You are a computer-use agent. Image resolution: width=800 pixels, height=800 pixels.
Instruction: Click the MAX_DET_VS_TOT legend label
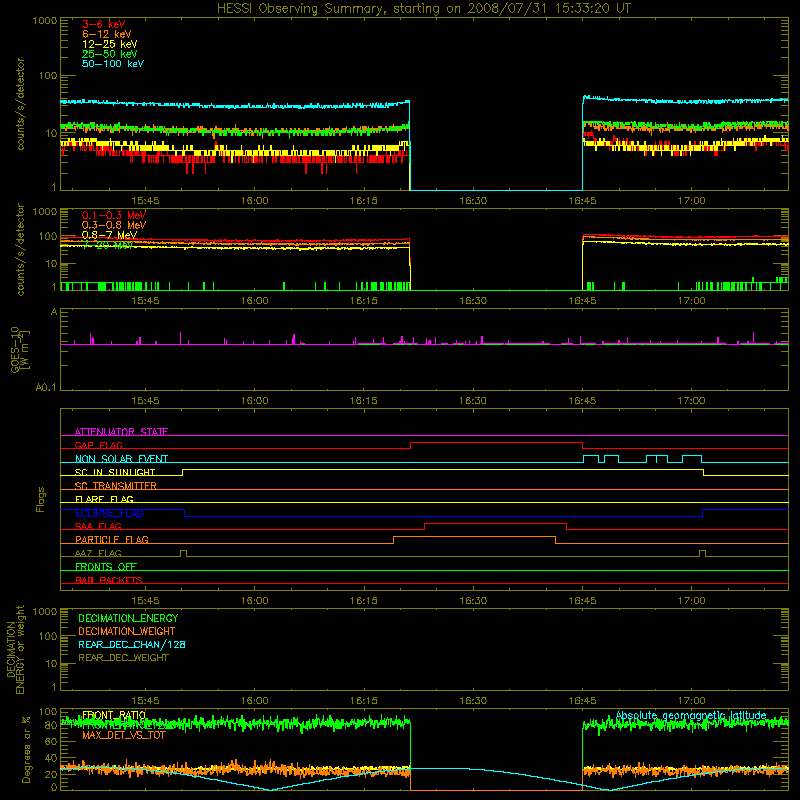pyautogui.click(x=124, y=735)
